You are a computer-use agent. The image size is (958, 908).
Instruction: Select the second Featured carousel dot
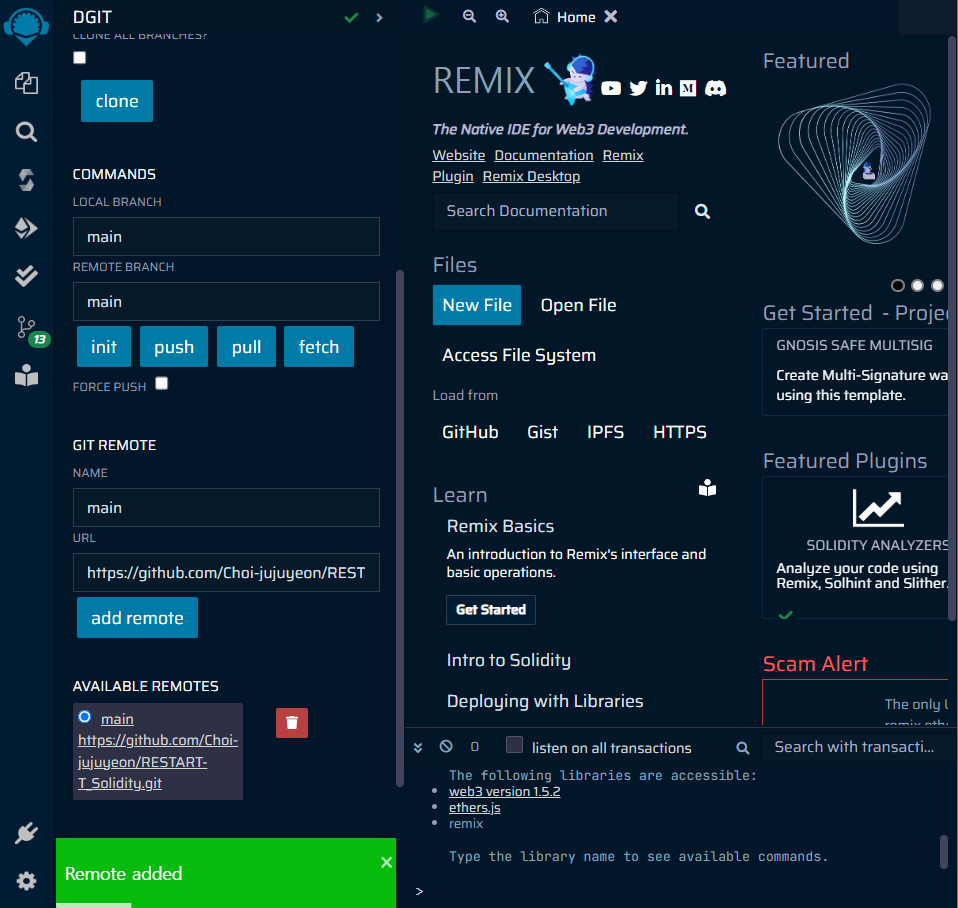[917, 285]
